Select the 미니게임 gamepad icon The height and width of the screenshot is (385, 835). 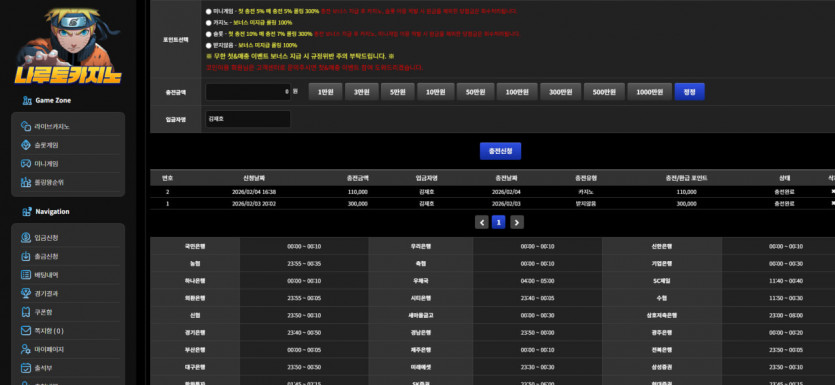click(26, 163)
